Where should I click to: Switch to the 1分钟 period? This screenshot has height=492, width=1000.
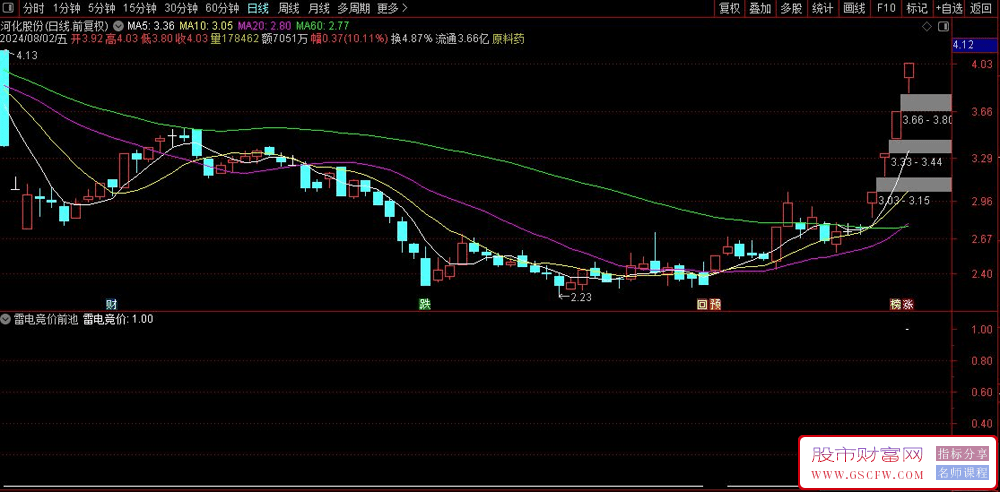point(66,8)
